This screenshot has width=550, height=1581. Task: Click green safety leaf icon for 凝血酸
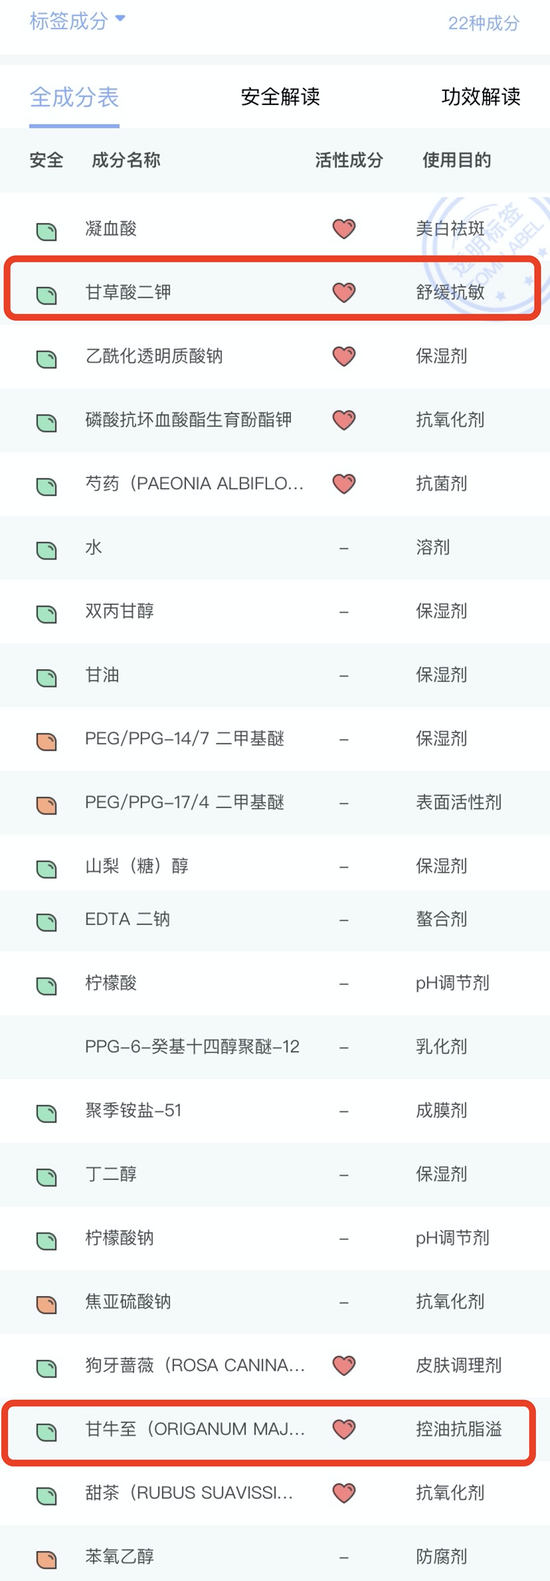tap(46, 231)
